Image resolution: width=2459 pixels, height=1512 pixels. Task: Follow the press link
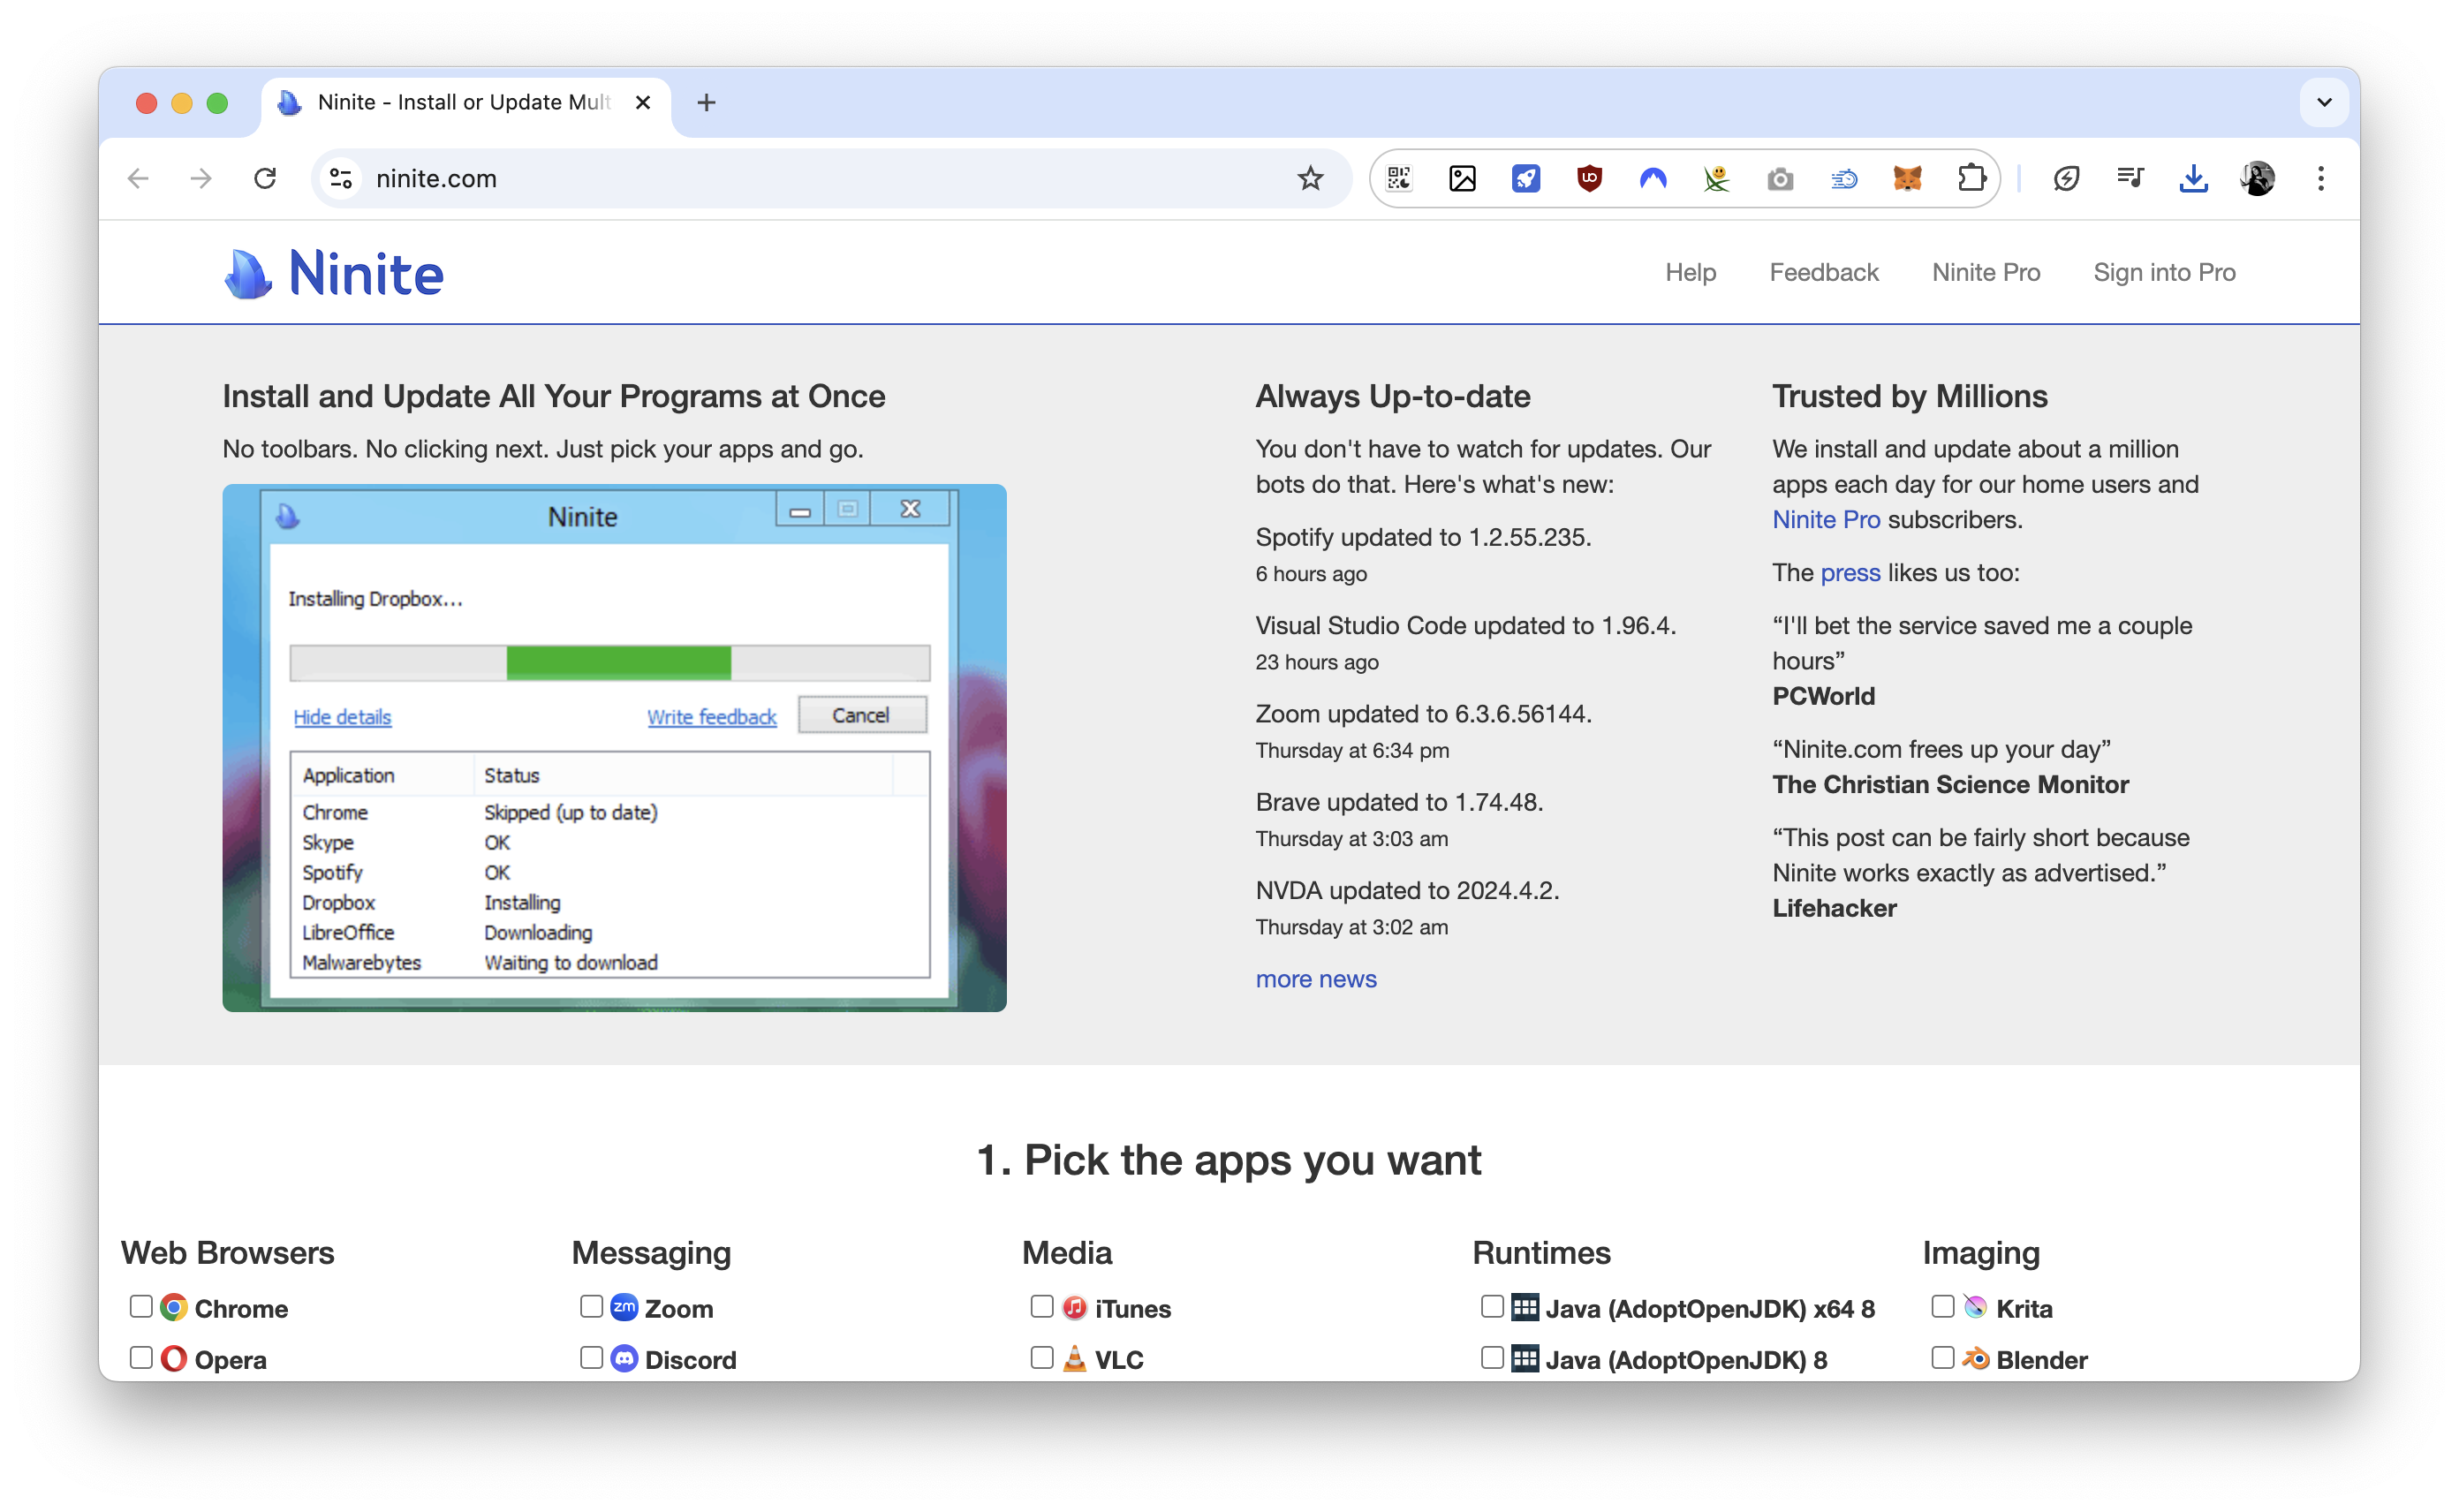tap(1850, 572)
